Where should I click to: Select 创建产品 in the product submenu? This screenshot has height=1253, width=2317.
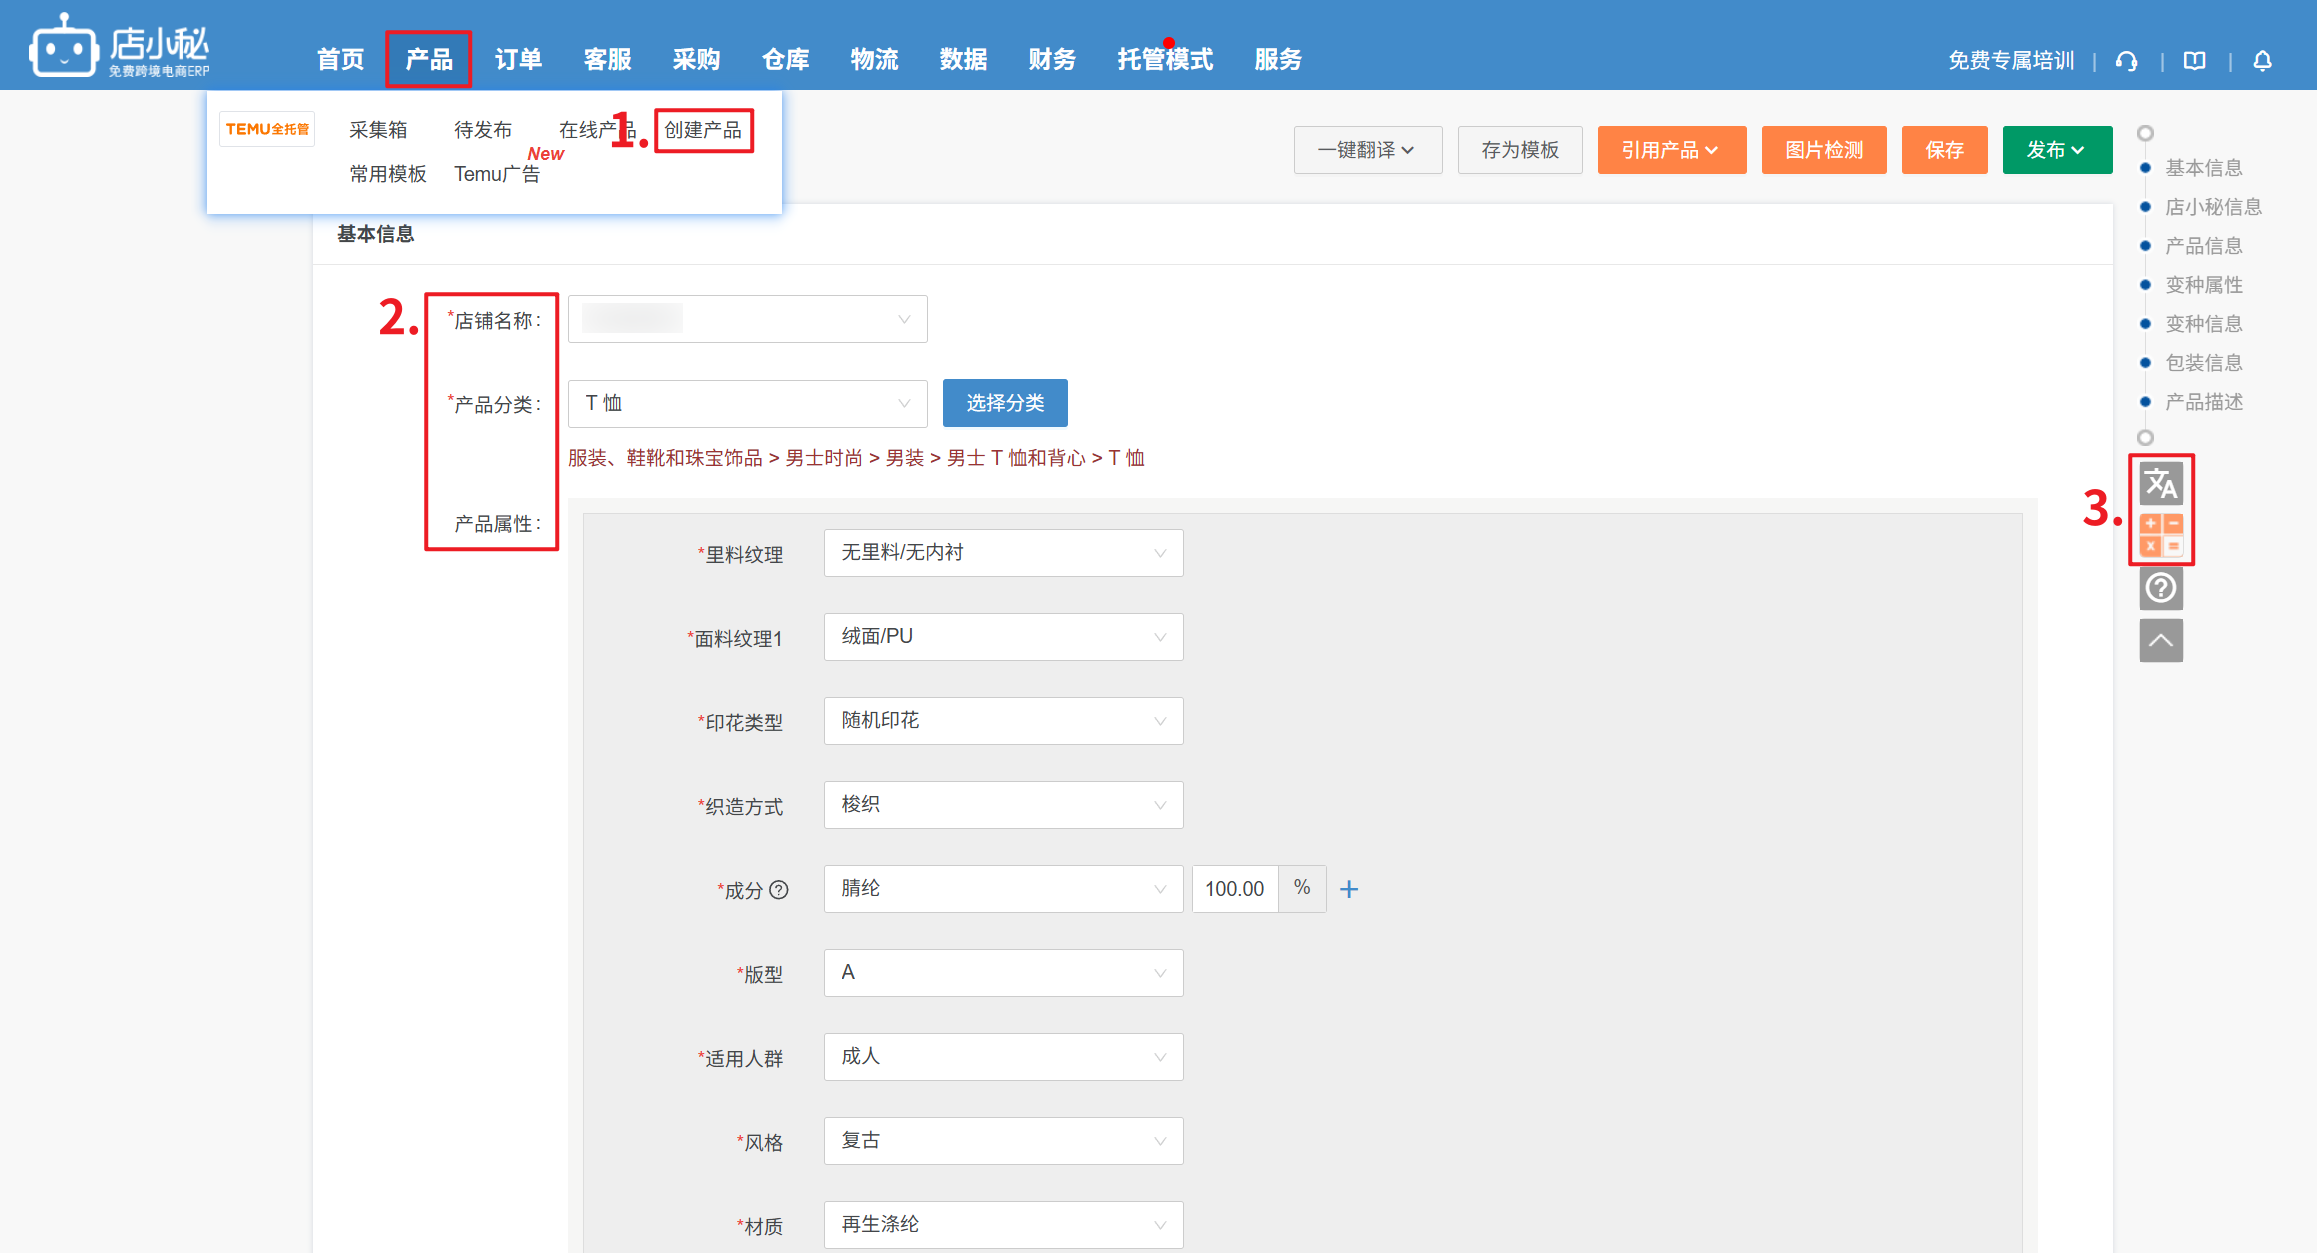tap(703, 130)
